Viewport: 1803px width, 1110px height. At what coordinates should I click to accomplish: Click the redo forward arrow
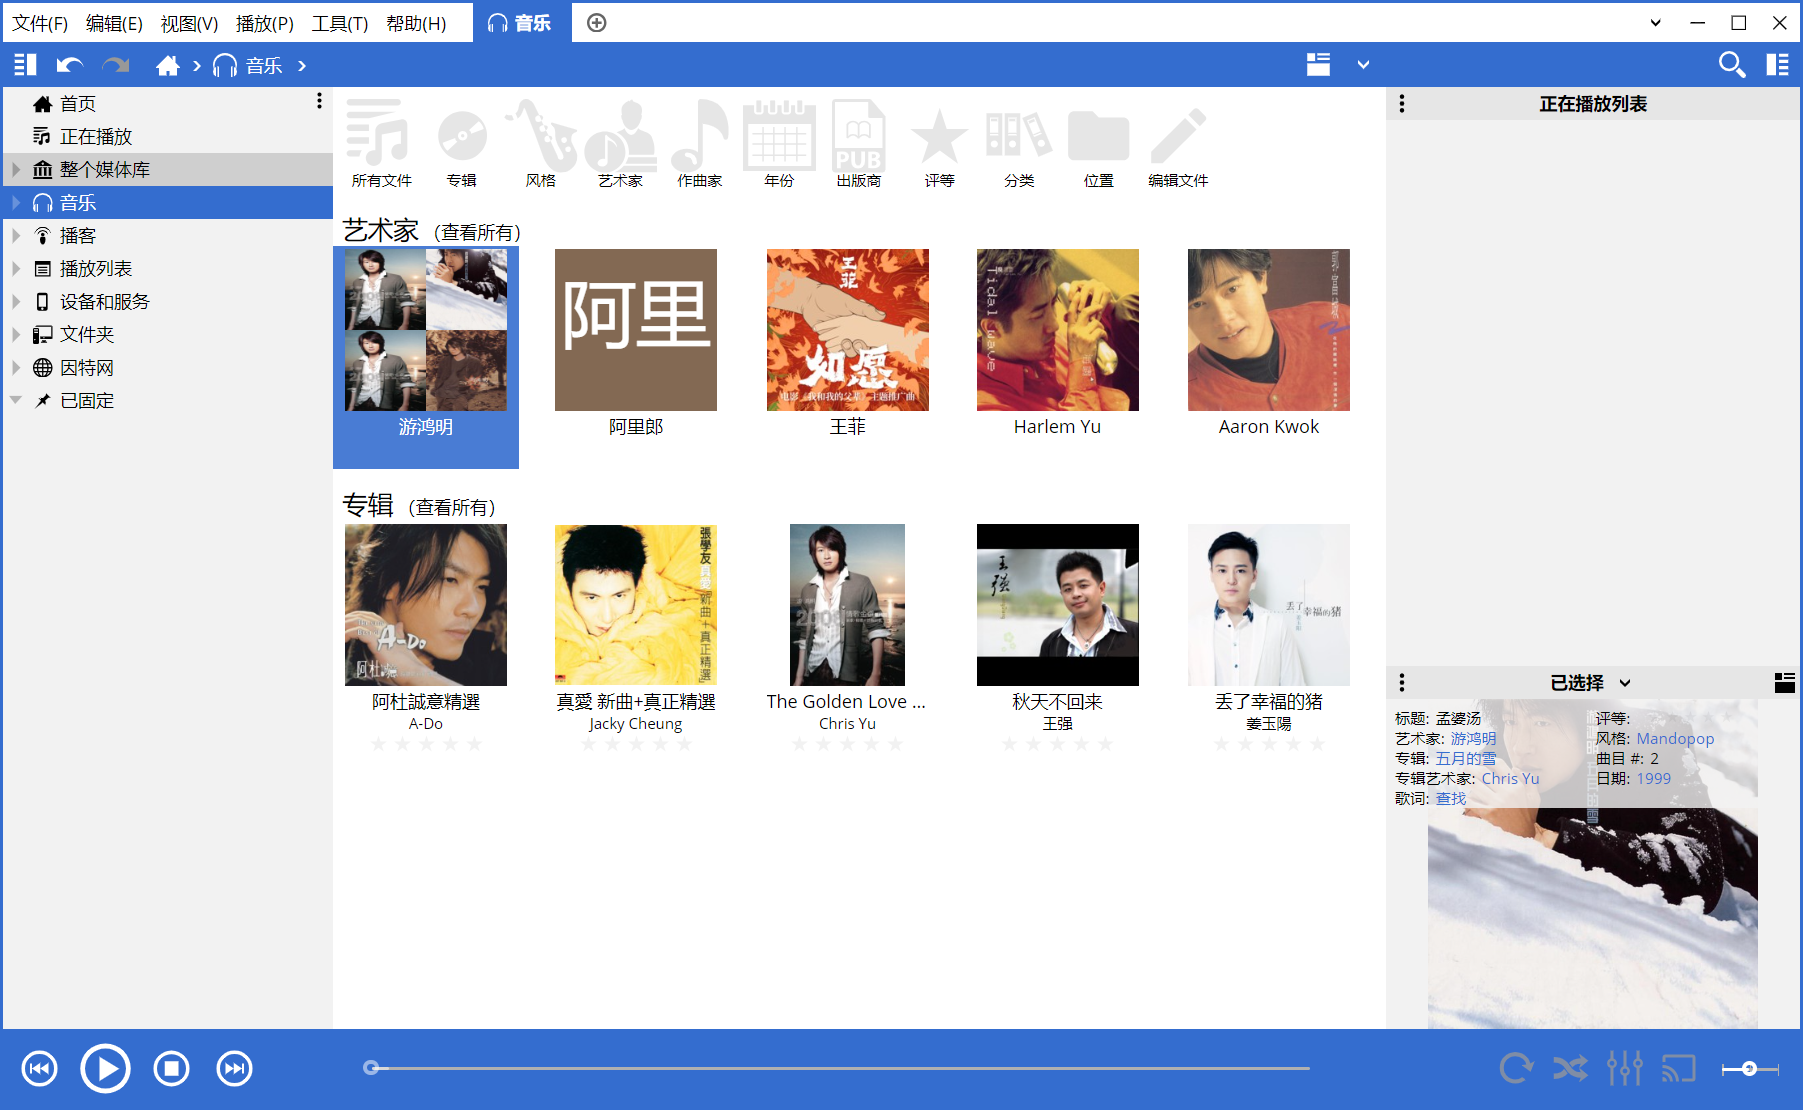click(x=116, y=65)
